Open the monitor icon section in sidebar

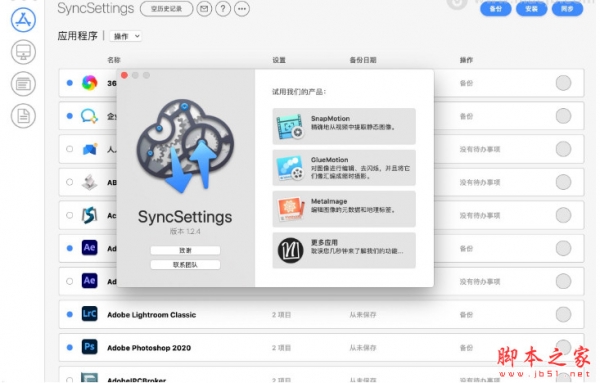point(23,52)
